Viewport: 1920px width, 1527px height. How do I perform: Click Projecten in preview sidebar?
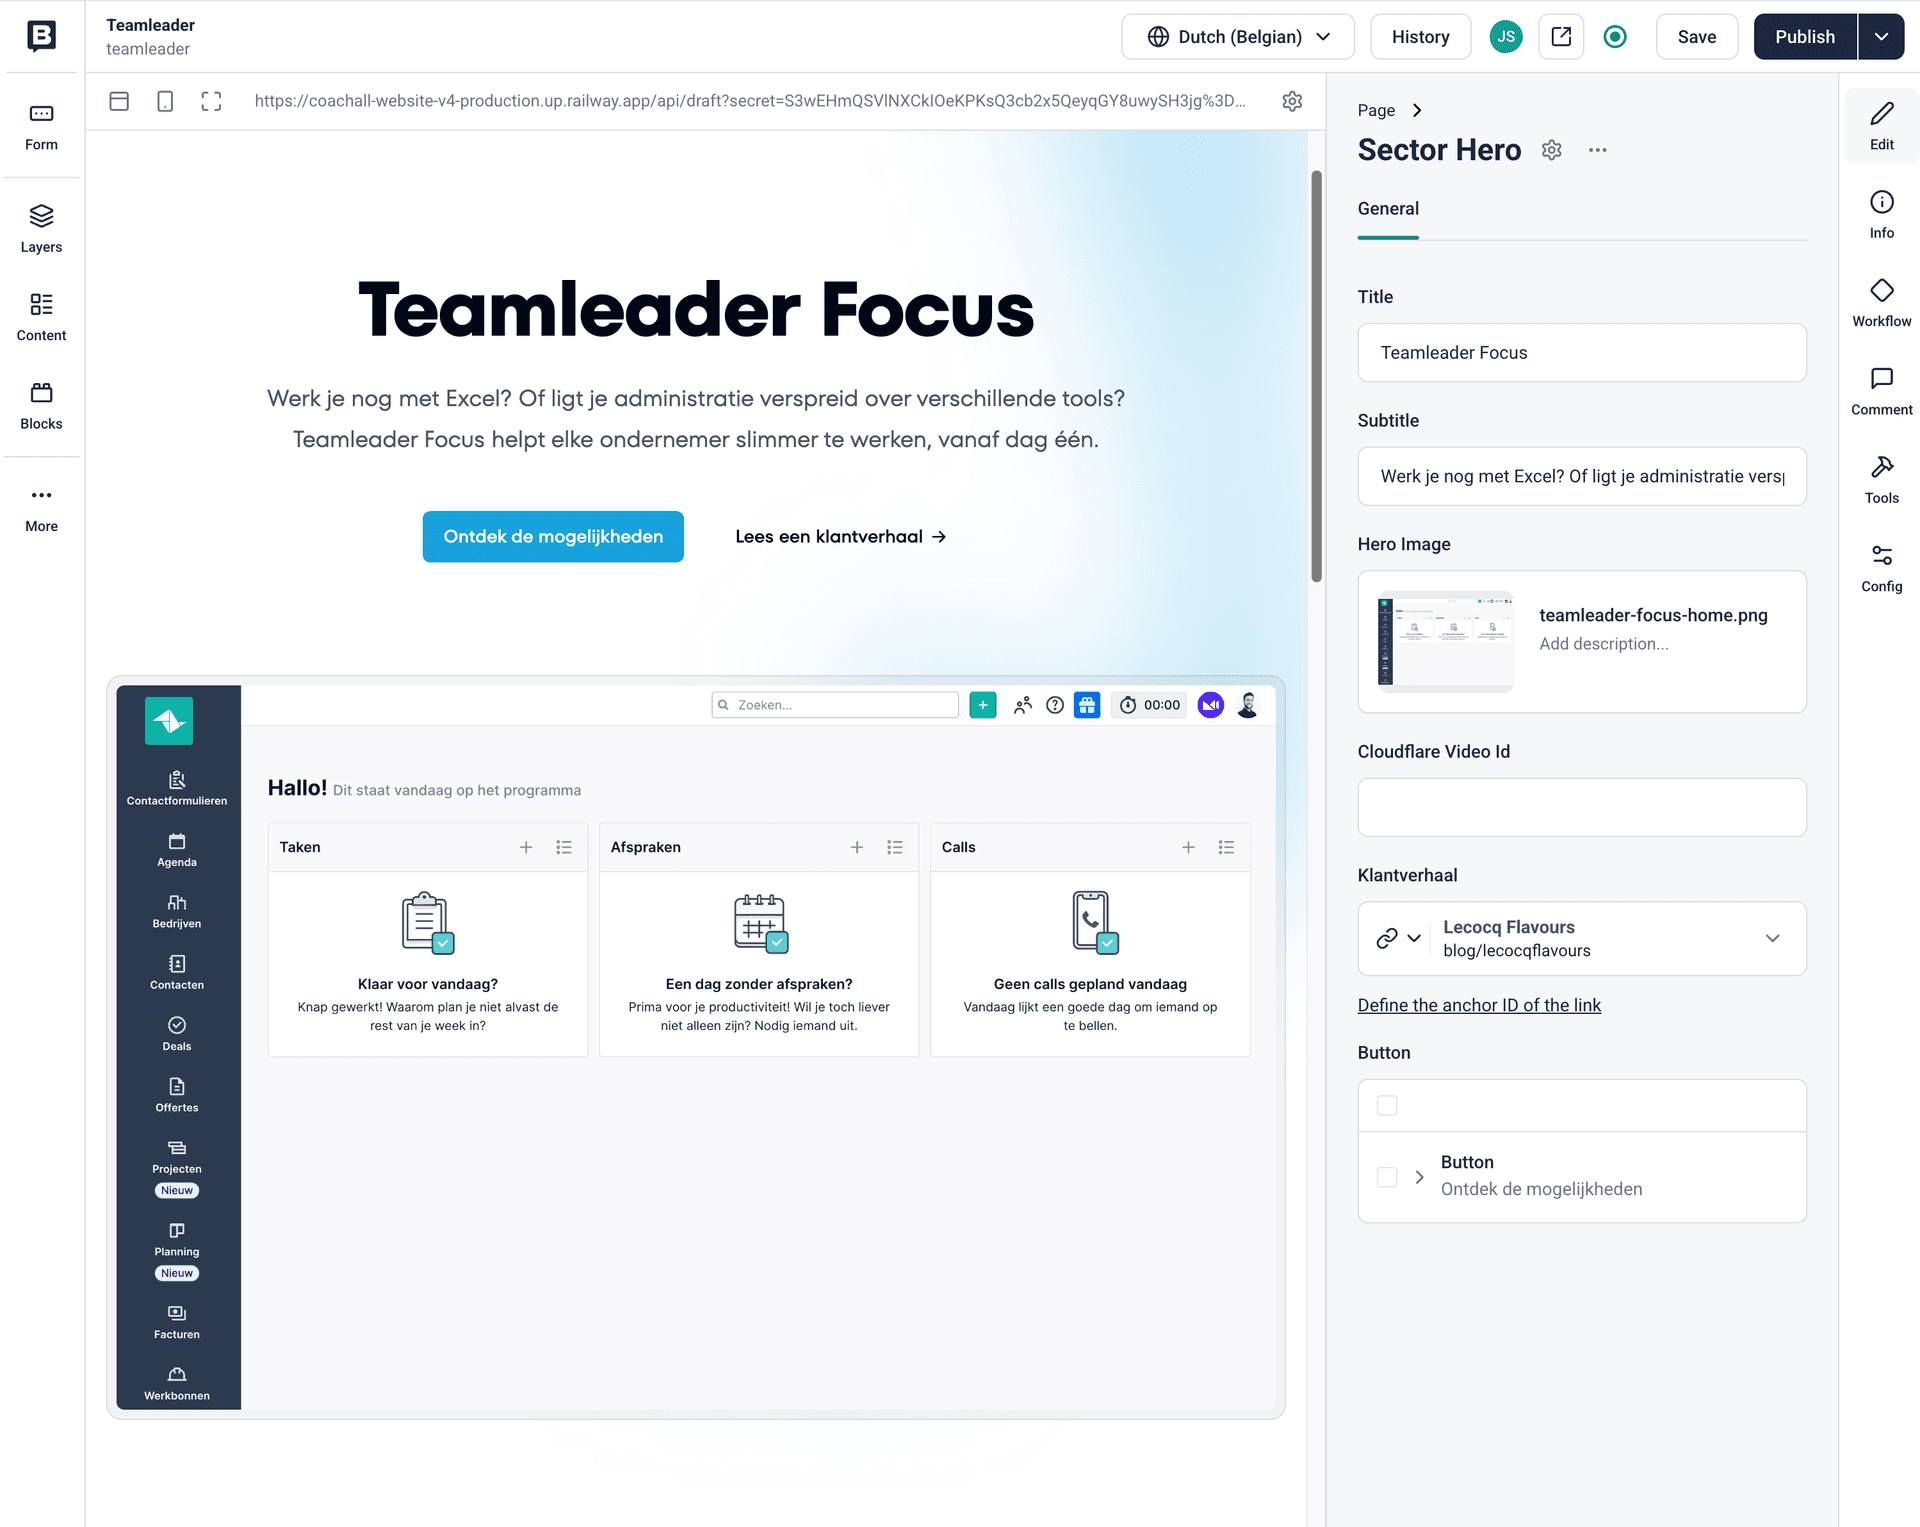177,1158
